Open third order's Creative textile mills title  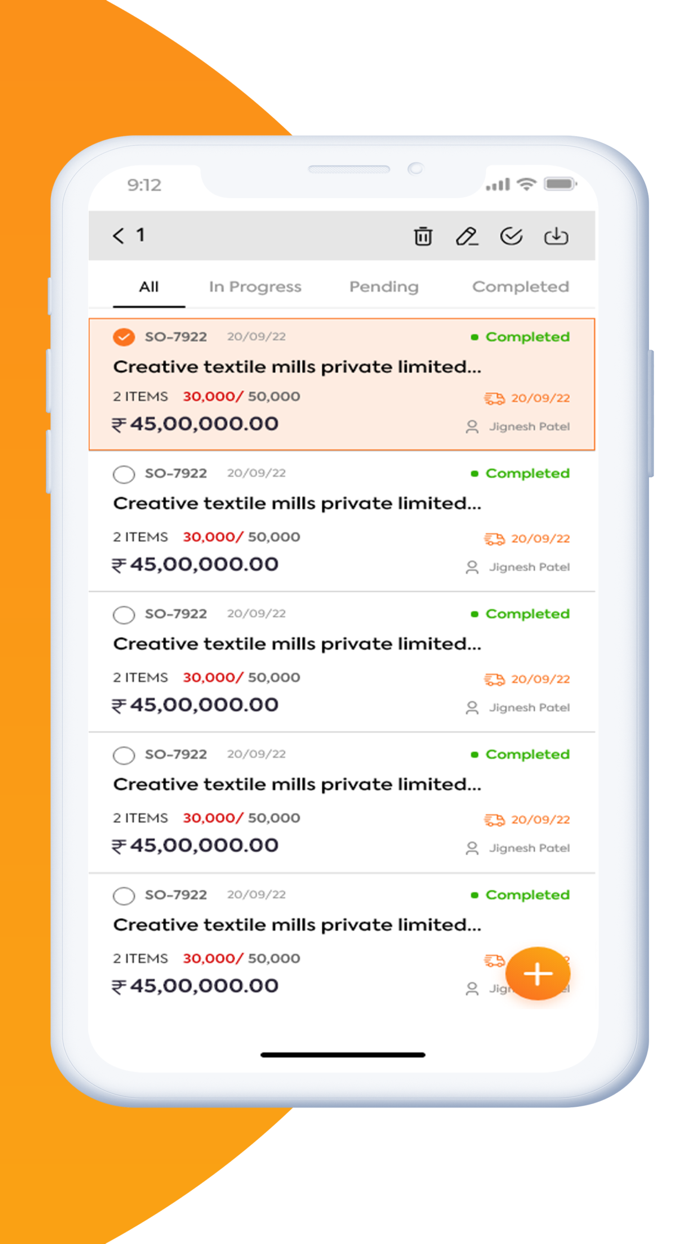[x=297, y=644]
